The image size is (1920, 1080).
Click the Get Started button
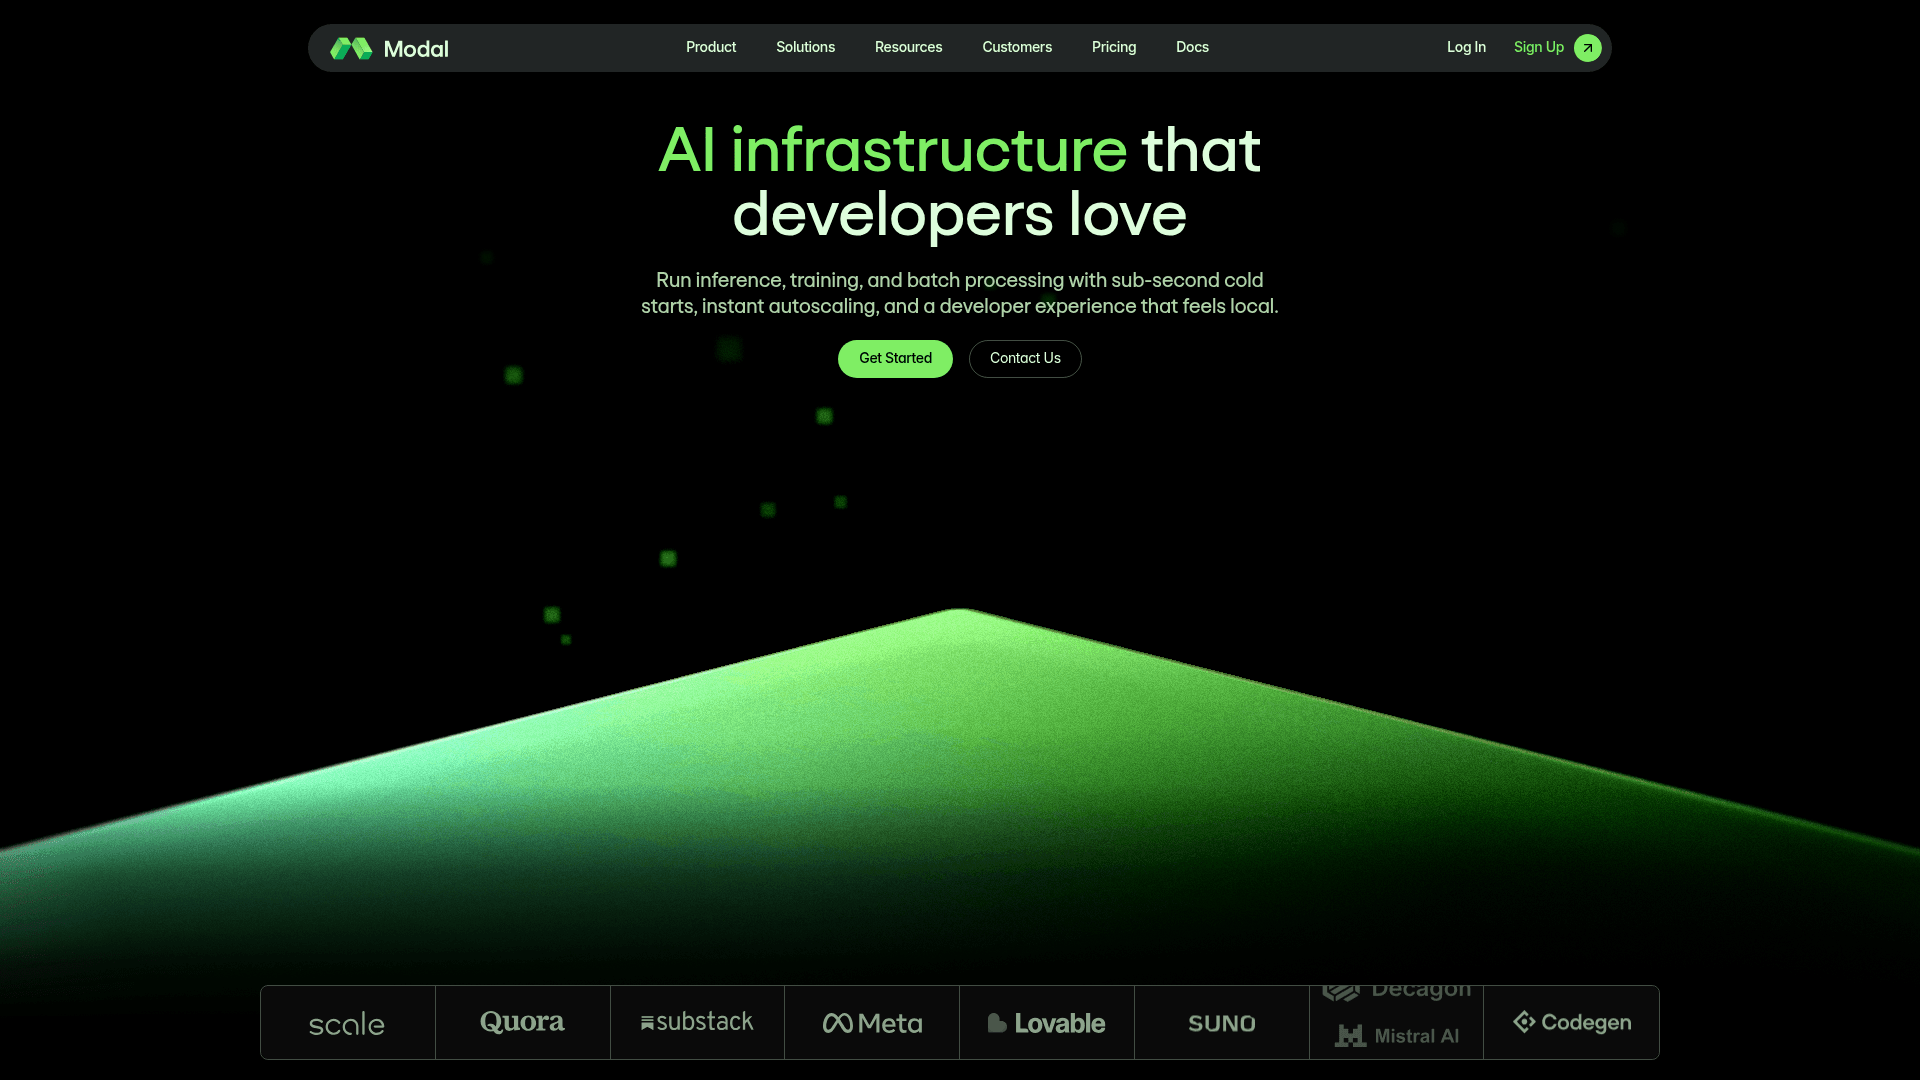coord(895,358)
